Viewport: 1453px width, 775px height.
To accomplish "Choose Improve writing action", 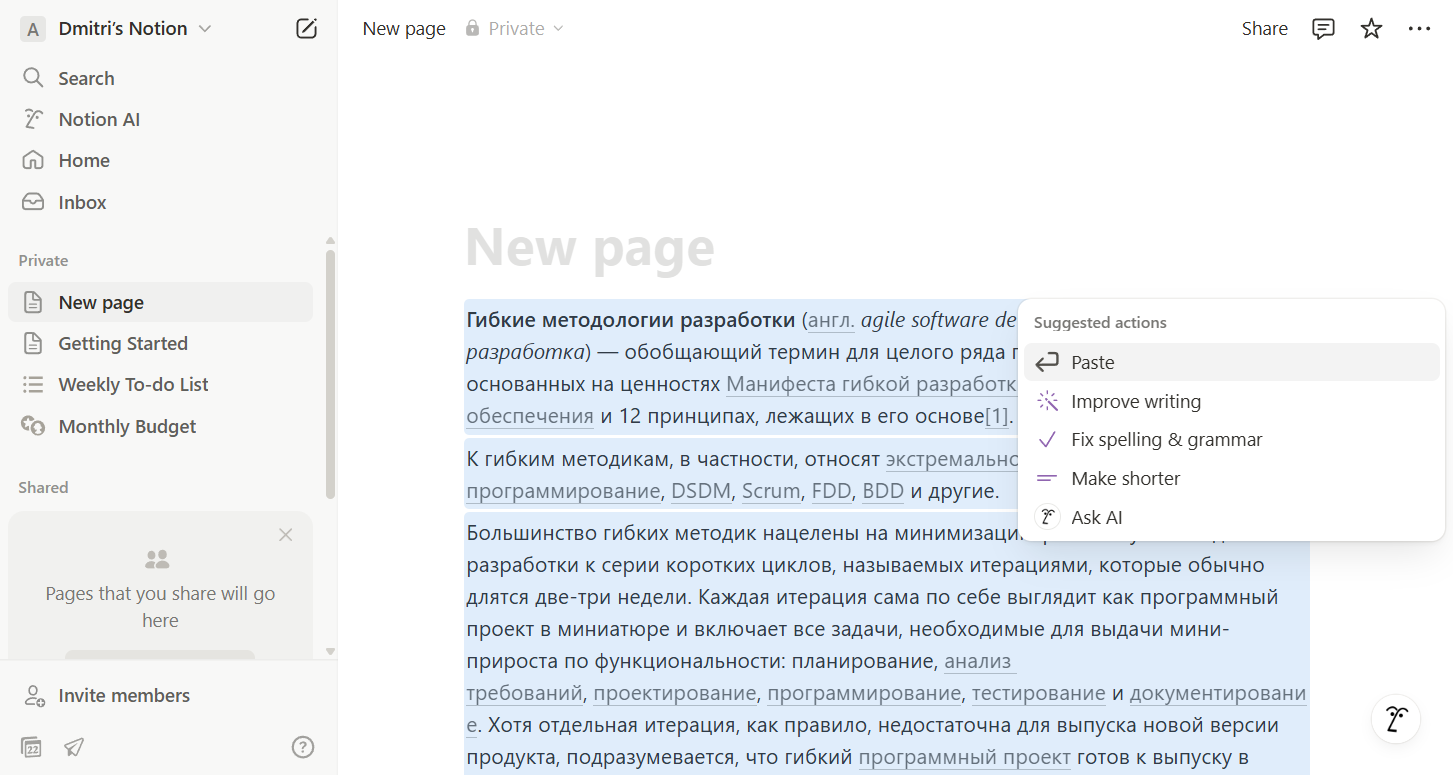I will [1135, 402].
